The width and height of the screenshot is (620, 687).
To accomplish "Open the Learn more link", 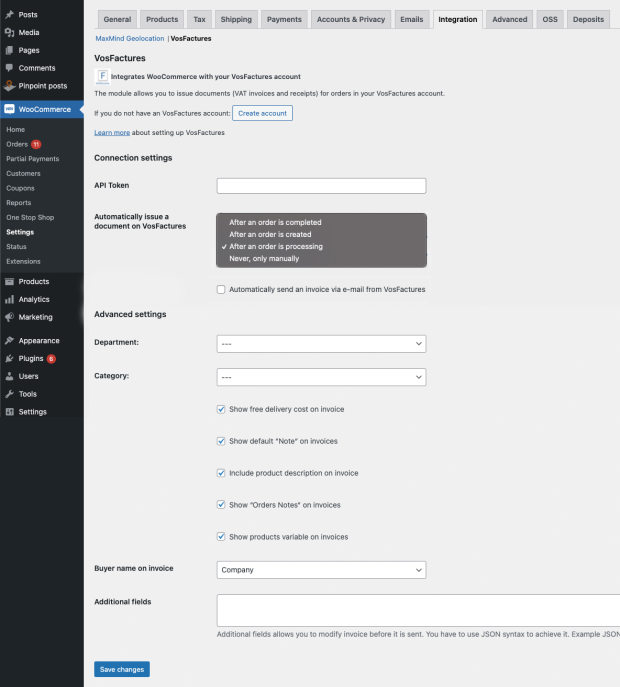I will click(112, 133).
